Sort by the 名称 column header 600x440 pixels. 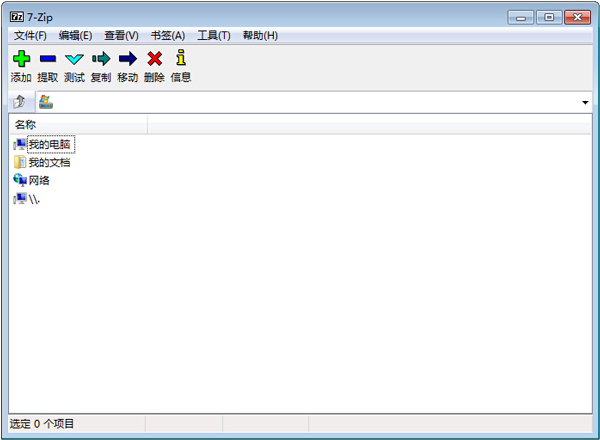pos(78,124)
